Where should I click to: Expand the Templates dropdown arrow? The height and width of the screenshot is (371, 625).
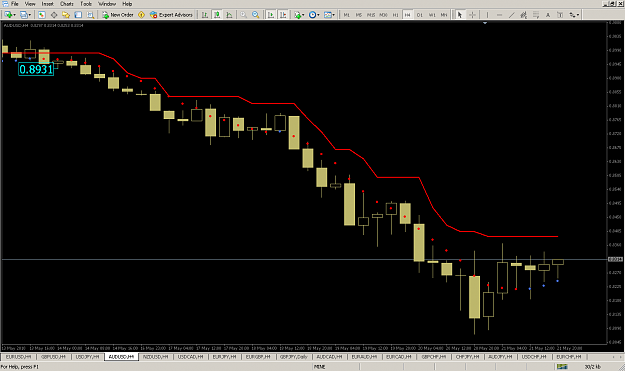tap(334, 15)
